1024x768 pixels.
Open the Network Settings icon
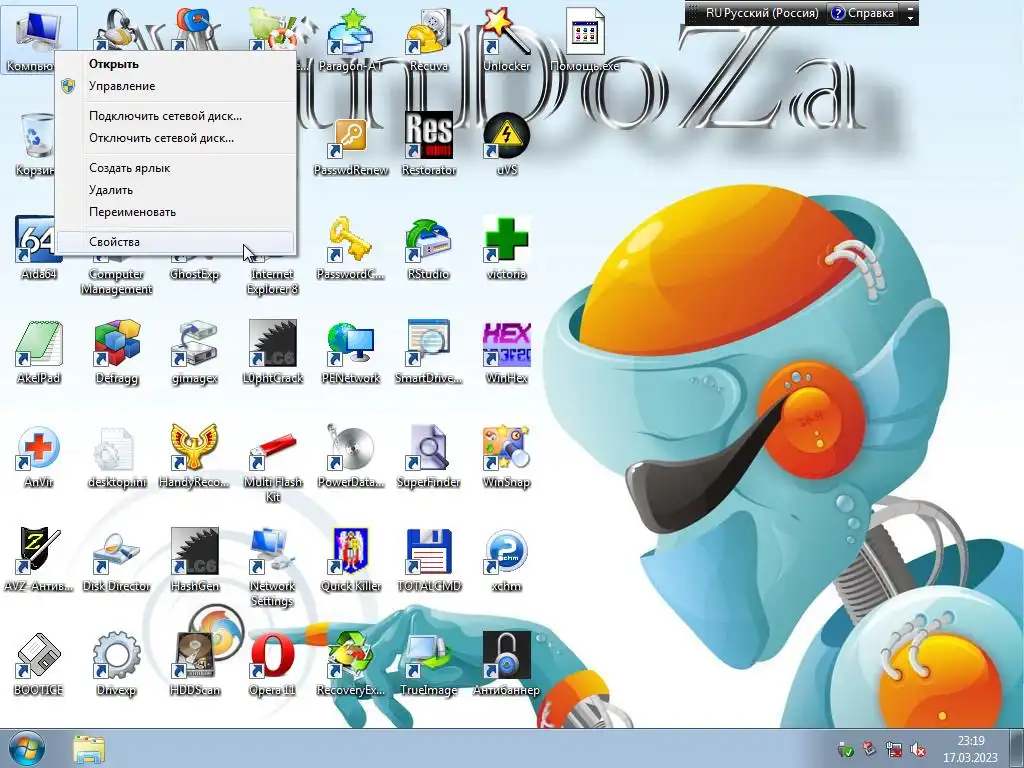(x=272, y=568)
